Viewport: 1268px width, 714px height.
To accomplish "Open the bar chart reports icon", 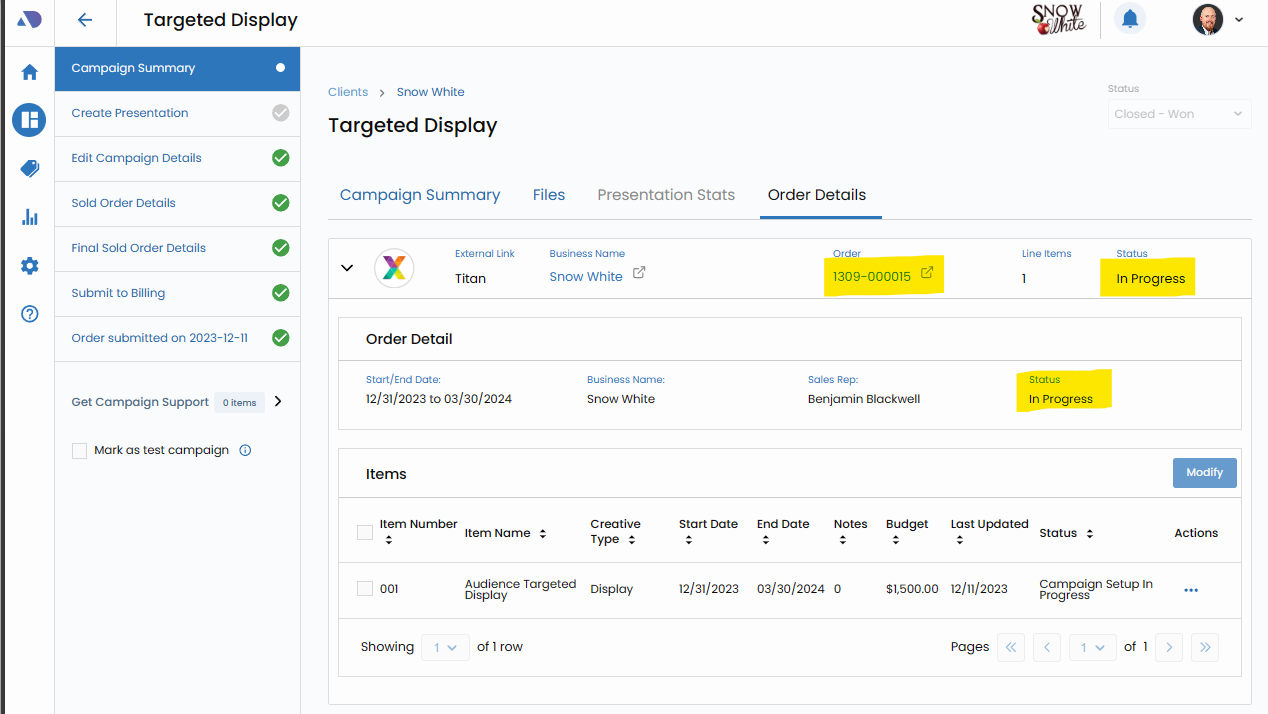I will pyautogui.click(x=29, y=217).
